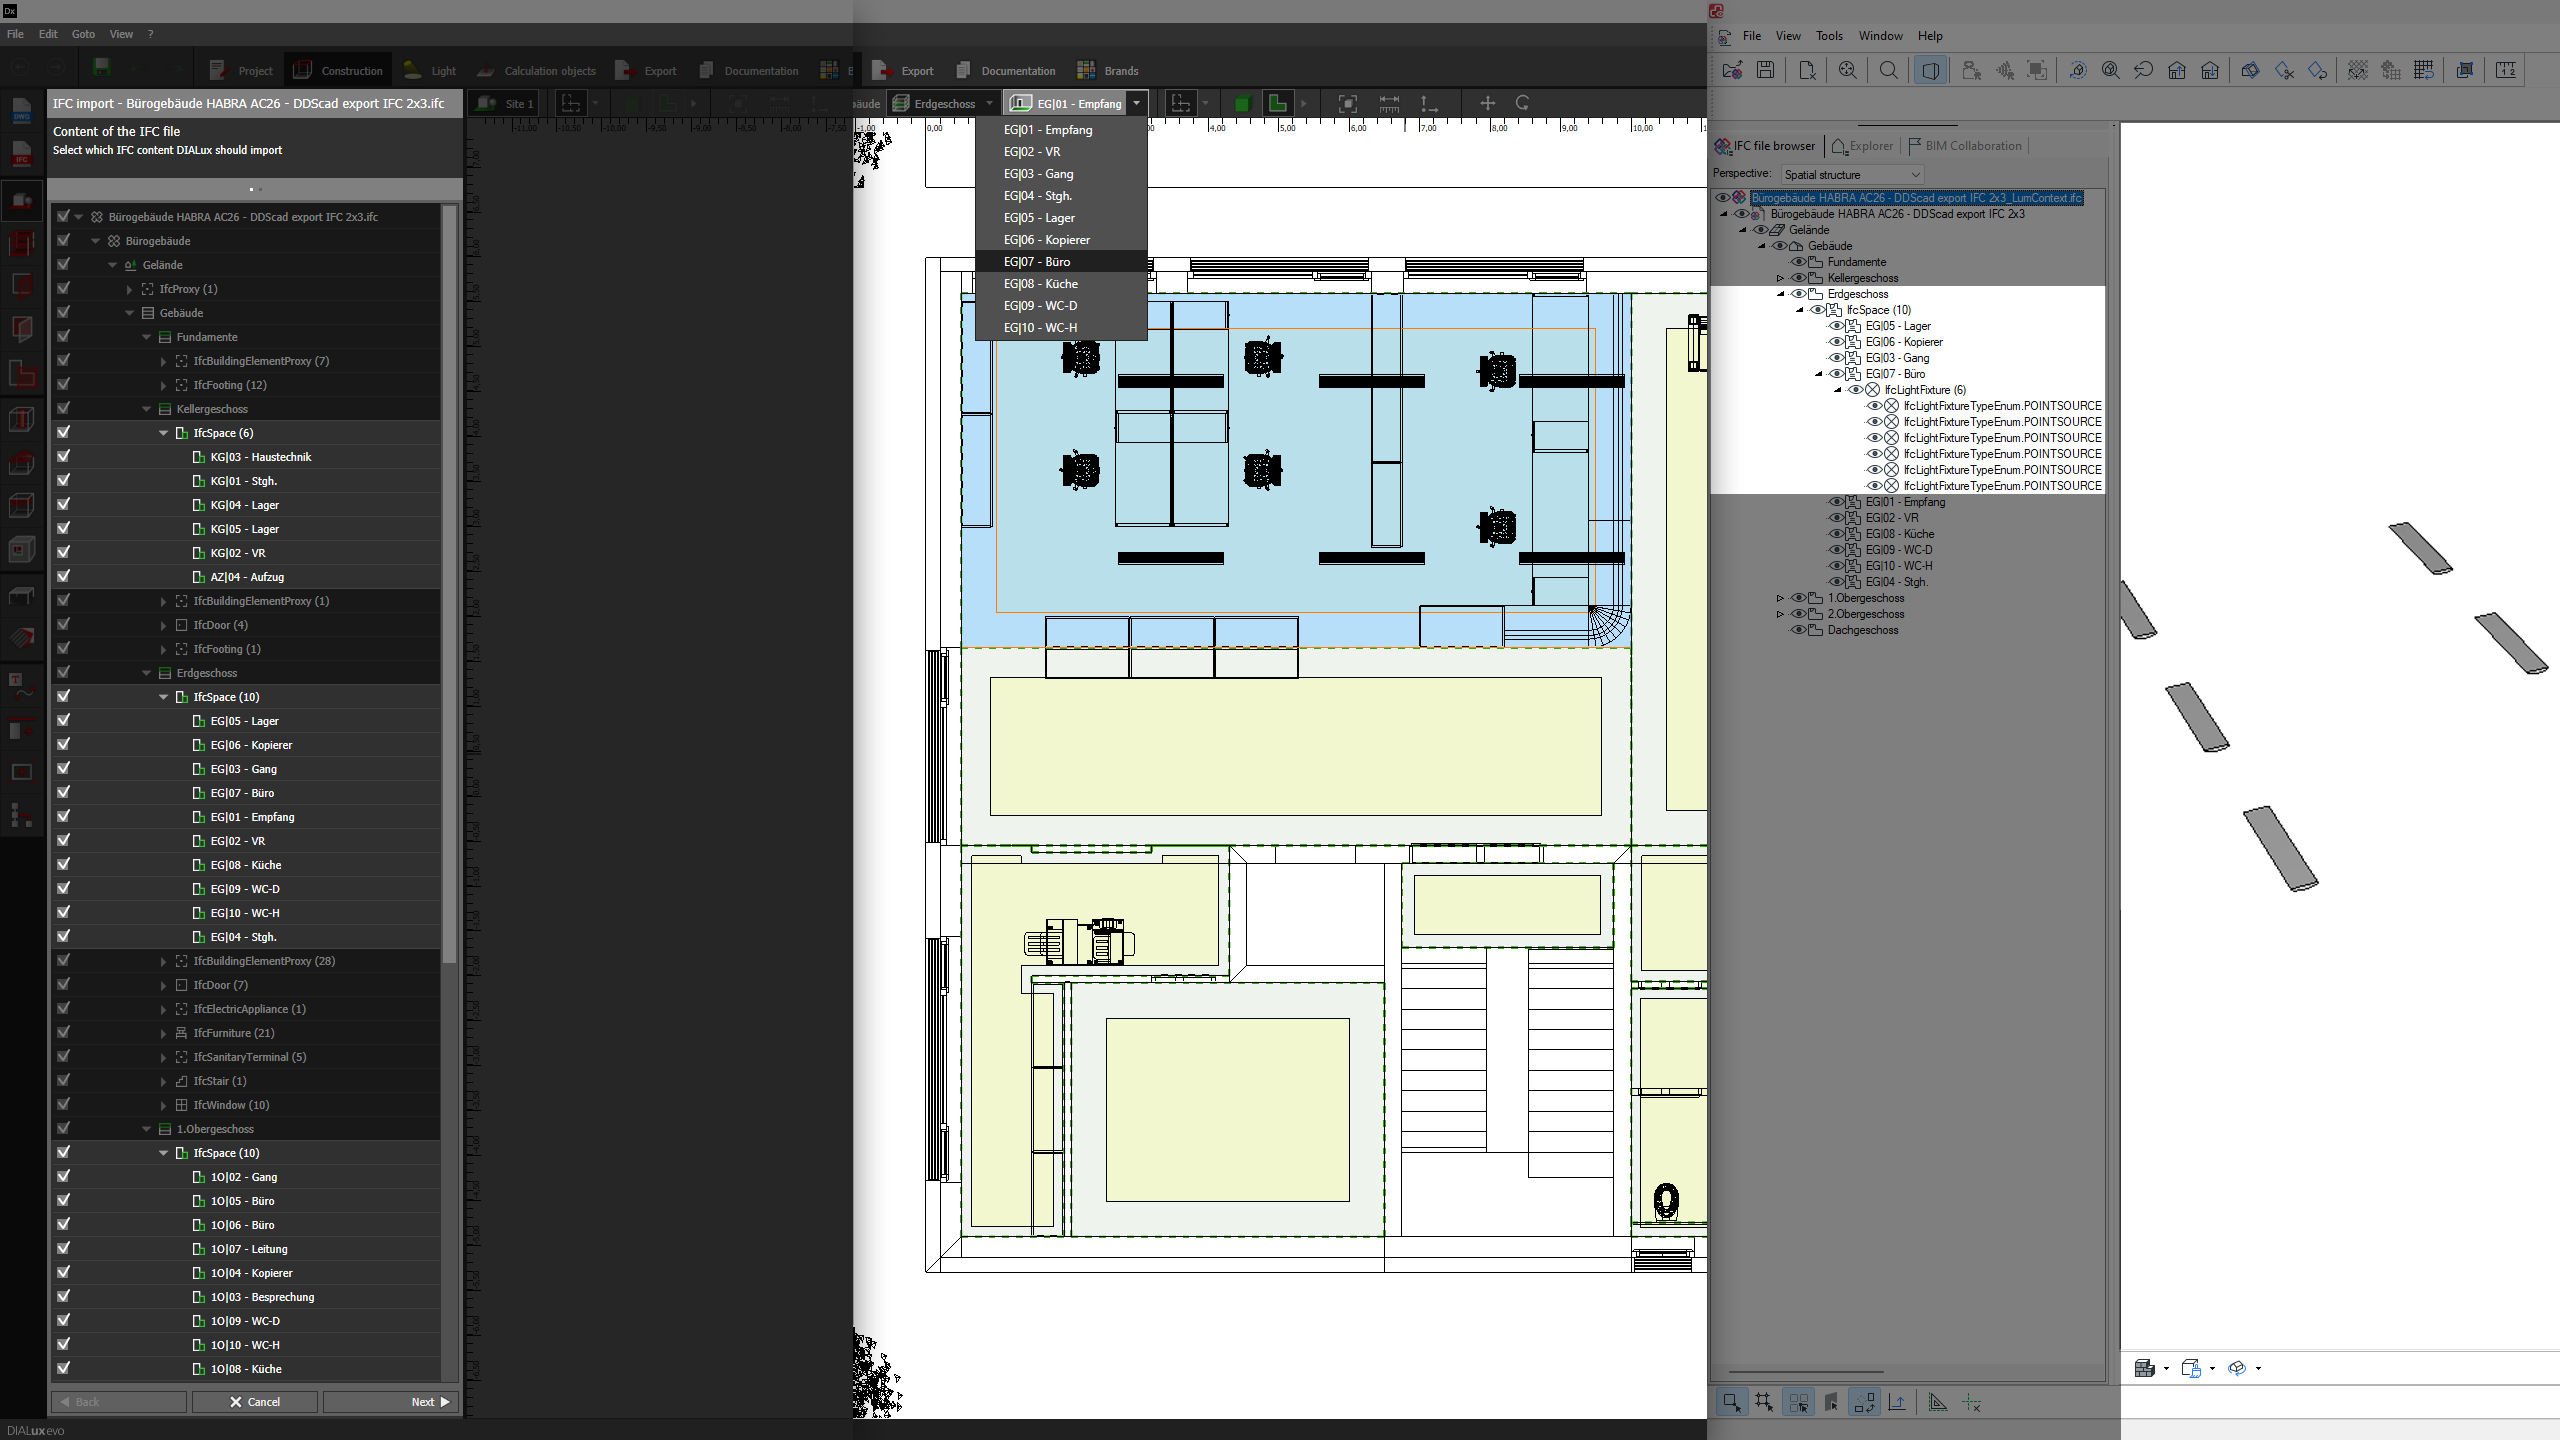Click the Cancel button
Image resolution: width=2560 pixels, height=1440 pixels.
tap(255, 1402)
